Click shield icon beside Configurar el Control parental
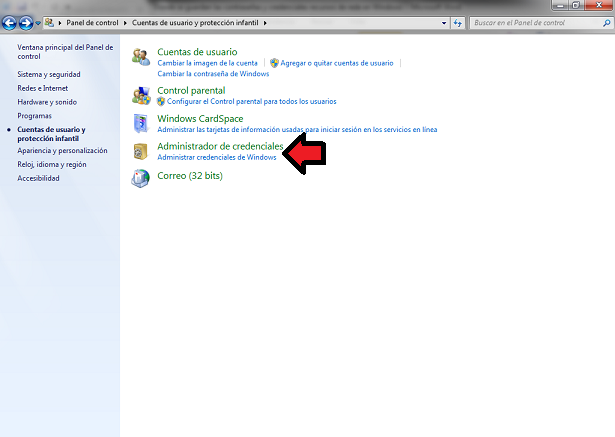 161,102
